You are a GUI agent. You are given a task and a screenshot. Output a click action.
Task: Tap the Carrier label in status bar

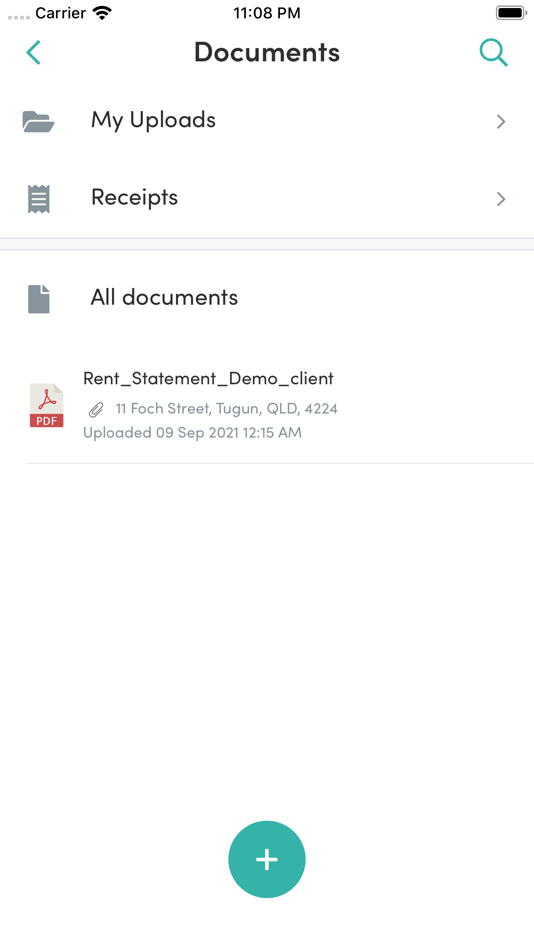[x=61, y=13]
